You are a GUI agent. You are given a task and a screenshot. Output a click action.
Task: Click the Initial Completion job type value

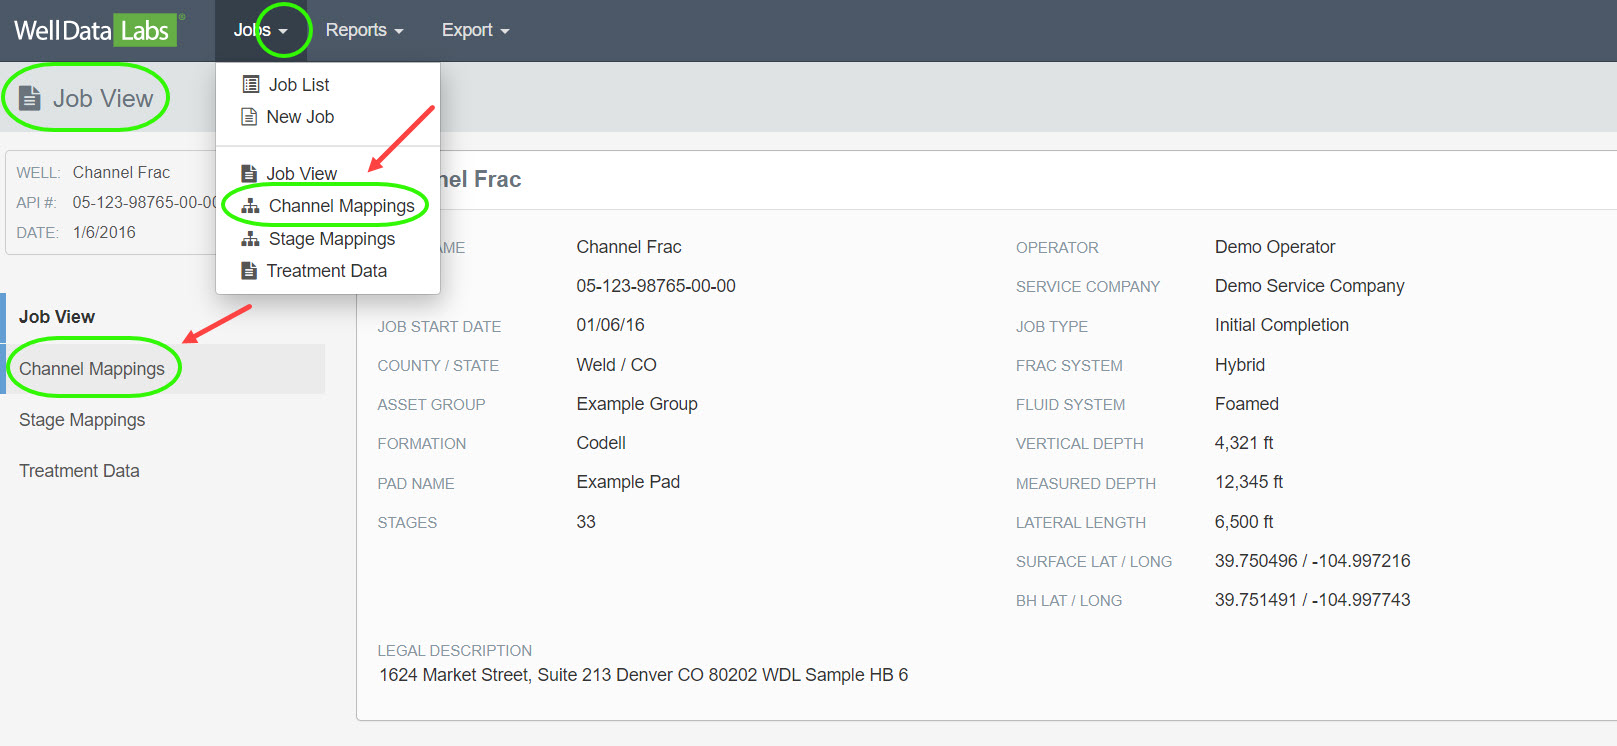(1282, 325)
